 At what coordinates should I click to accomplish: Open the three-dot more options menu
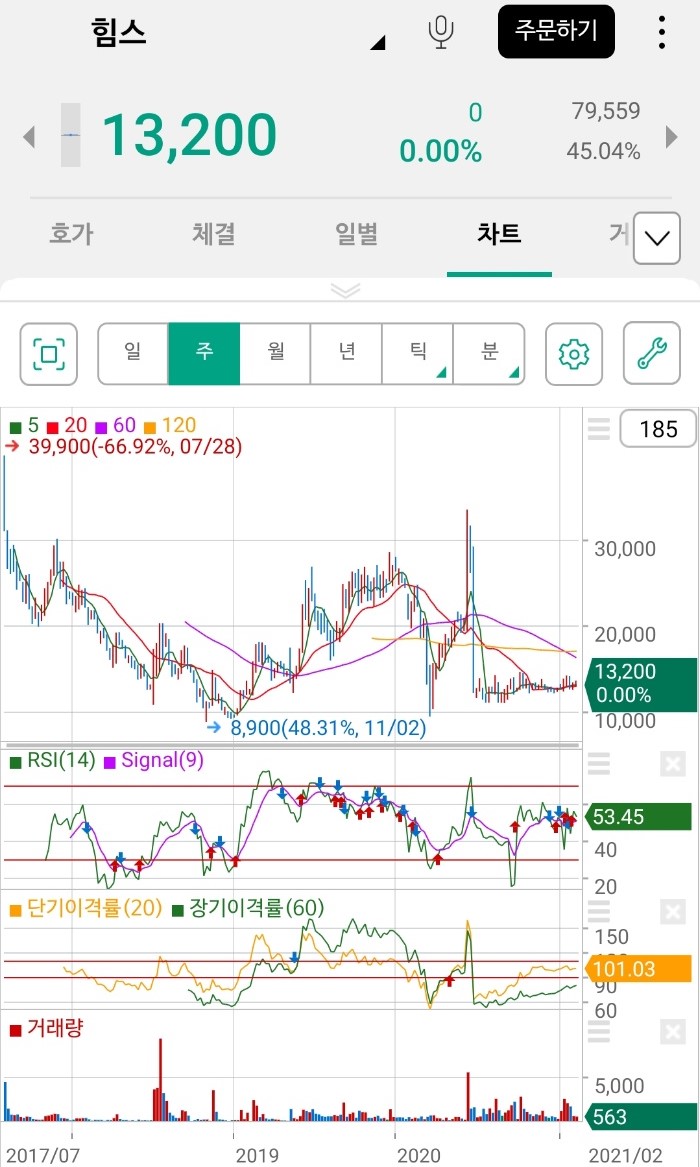pyautogui.click(x=661, y=33)
